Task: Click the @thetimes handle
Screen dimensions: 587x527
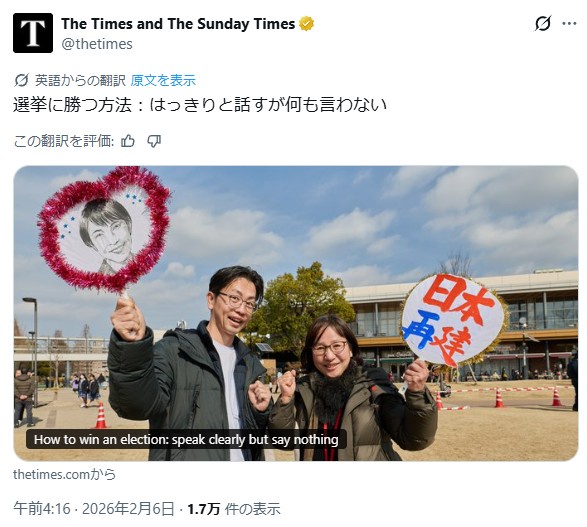Action: (97, 44)
